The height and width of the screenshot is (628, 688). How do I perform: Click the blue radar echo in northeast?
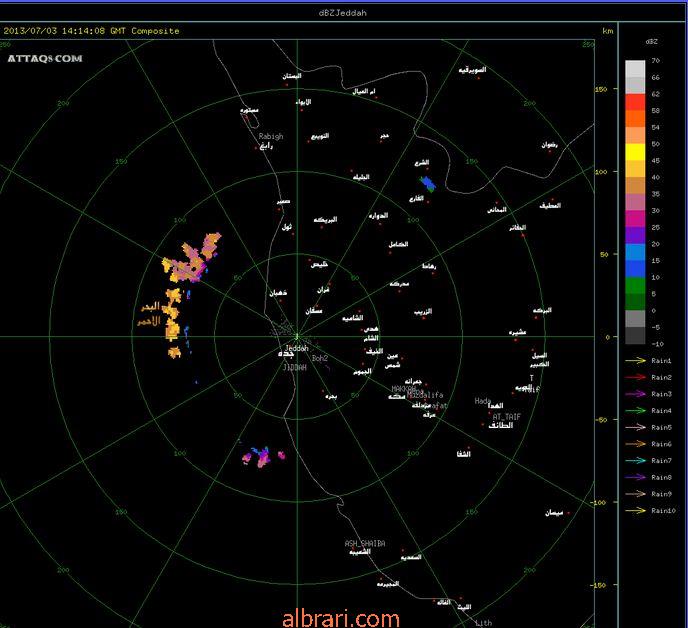pos(428,183)
